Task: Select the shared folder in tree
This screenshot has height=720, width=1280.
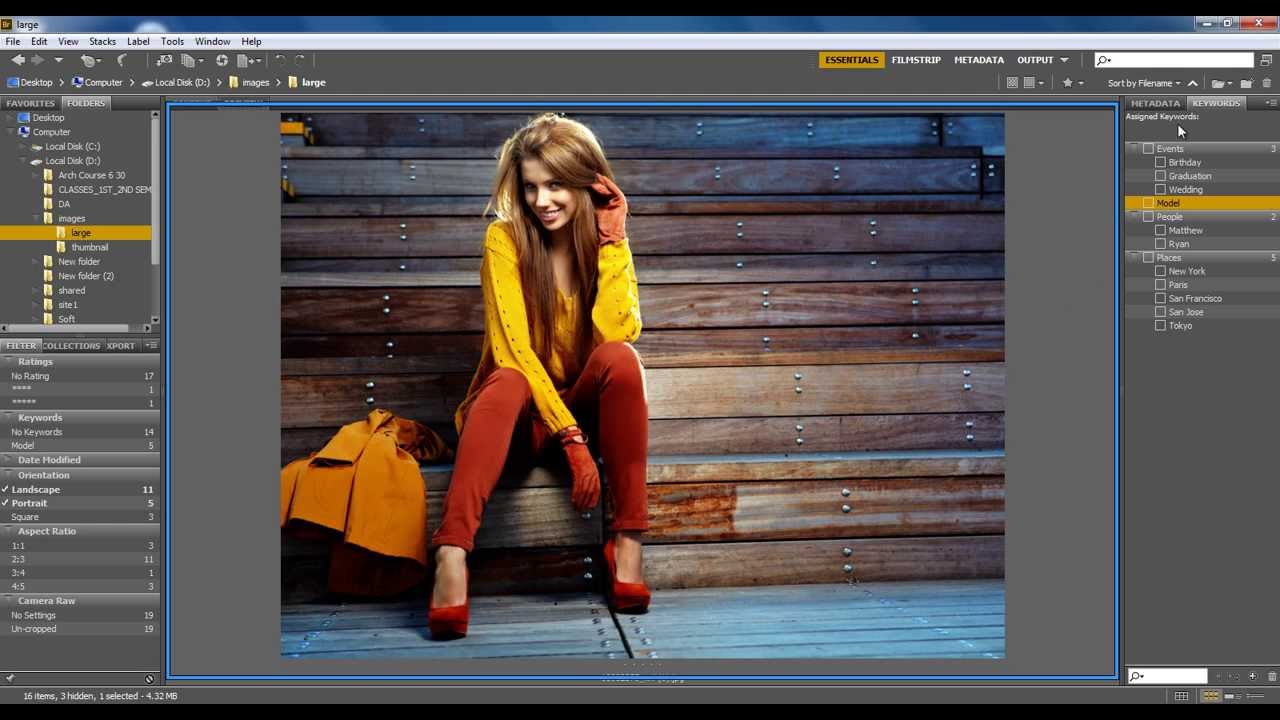Action: [71, 291]
